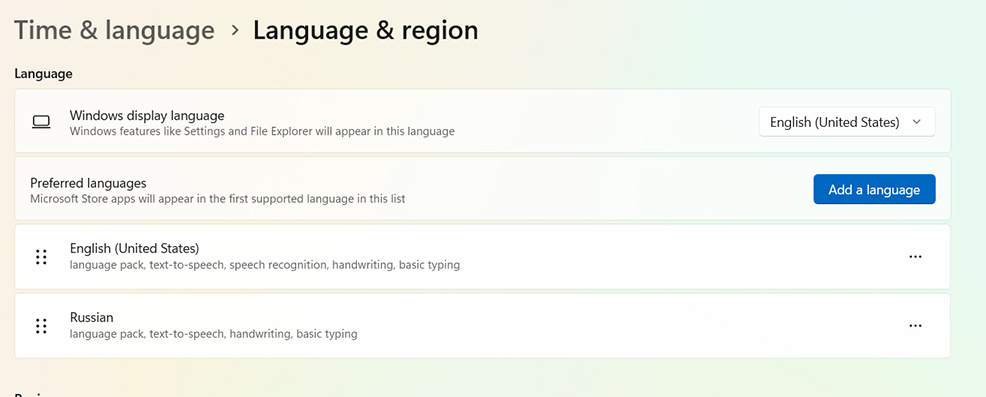
Task: Grab the drag handle beside English (United States)
Action: (x=42, y=257)
